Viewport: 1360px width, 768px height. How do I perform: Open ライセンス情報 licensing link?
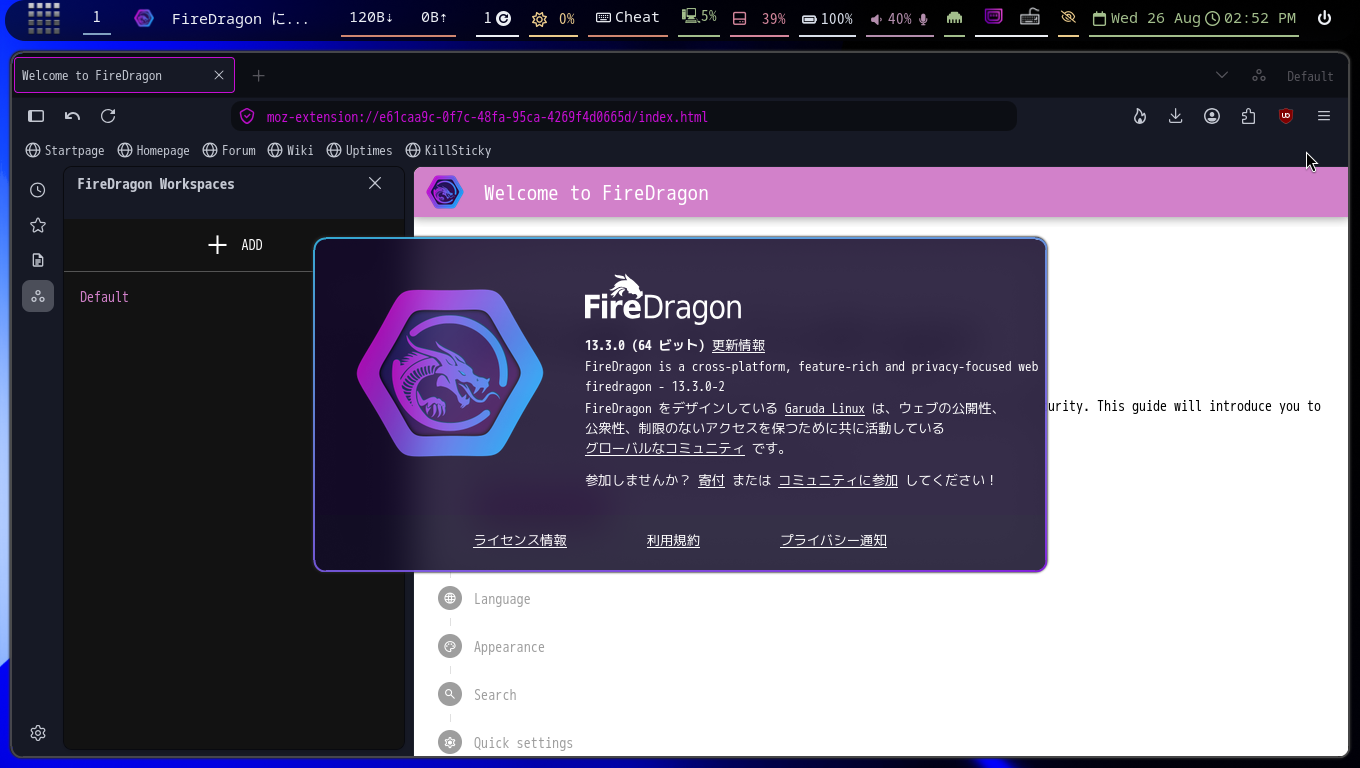point(520,540)
